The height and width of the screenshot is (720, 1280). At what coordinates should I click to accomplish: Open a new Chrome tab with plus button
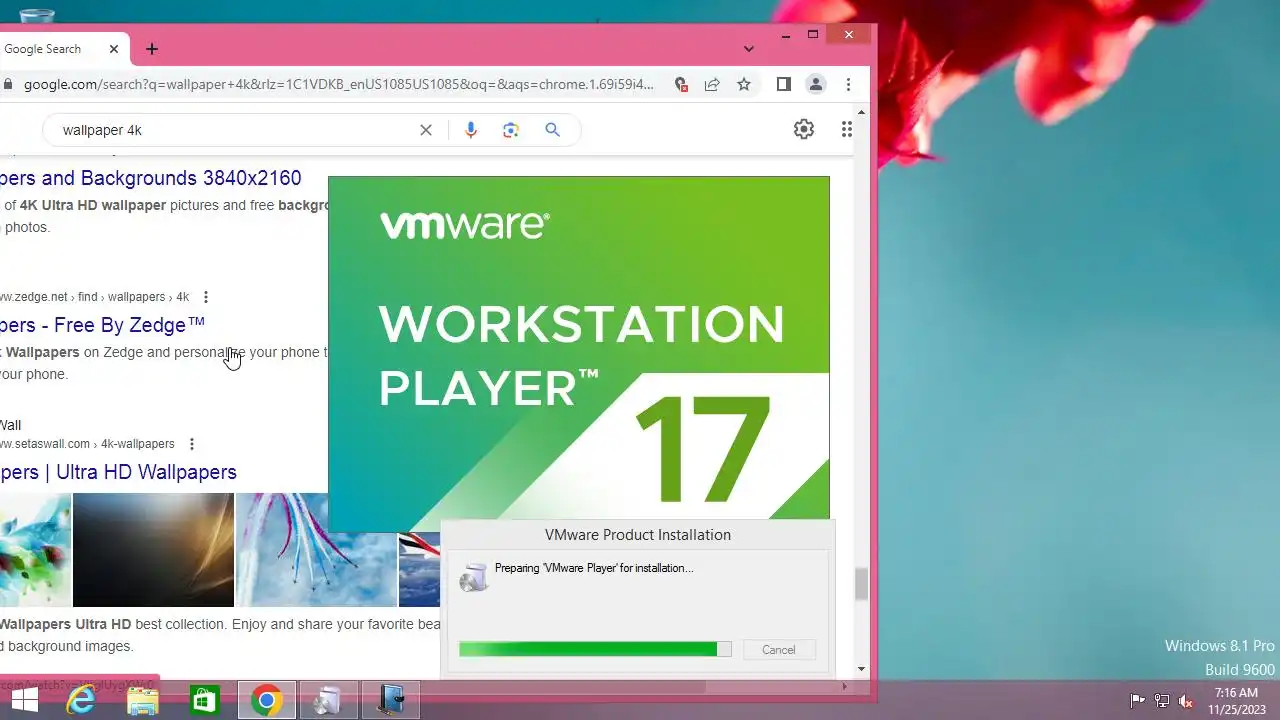152,49
